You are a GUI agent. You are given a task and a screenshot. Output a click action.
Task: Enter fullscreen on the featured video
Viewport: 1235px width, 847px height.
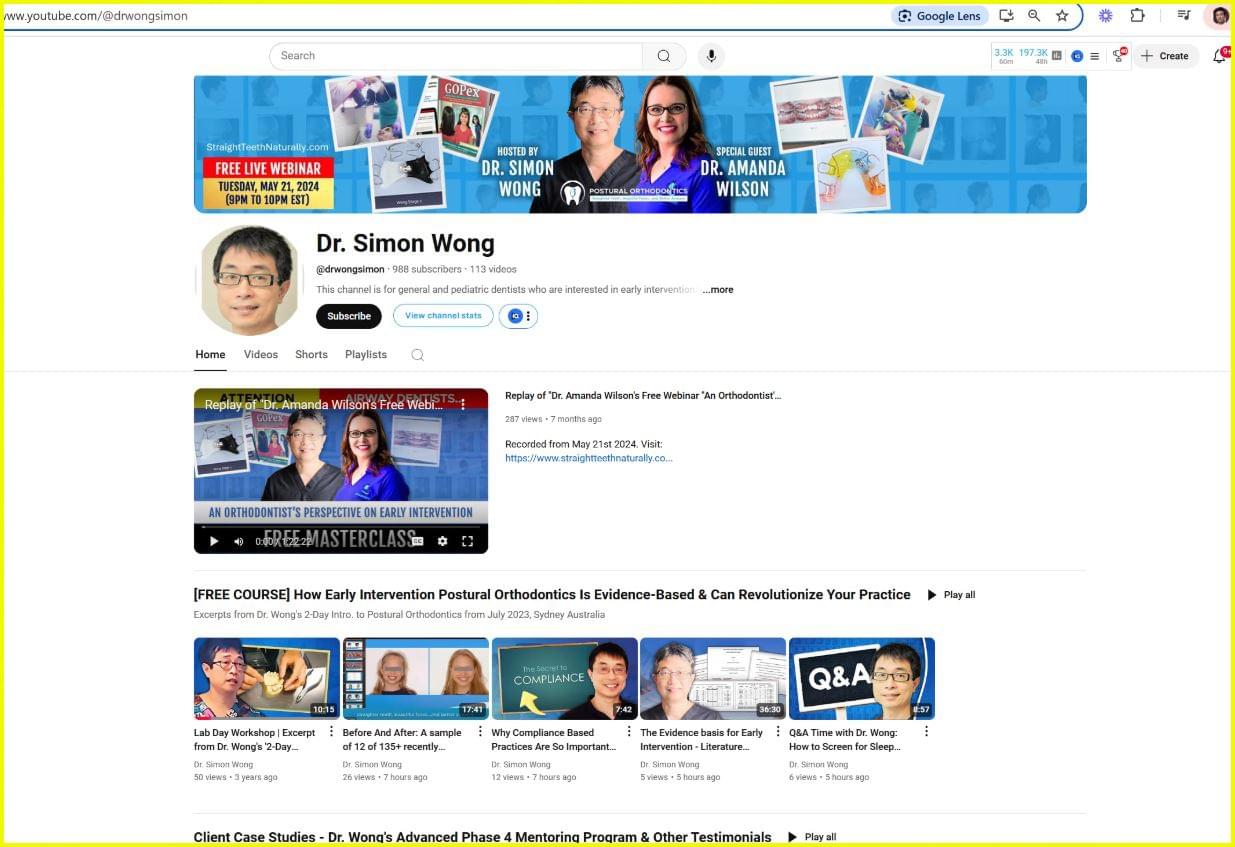[467, 541]
